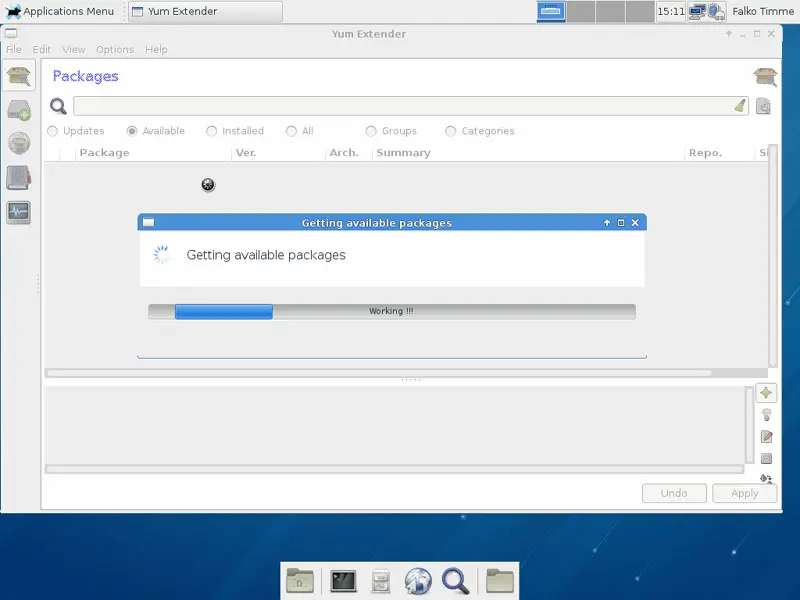The image size is (800, 600).
Task: Show package description star icon
Action: (x=766, y=393)
